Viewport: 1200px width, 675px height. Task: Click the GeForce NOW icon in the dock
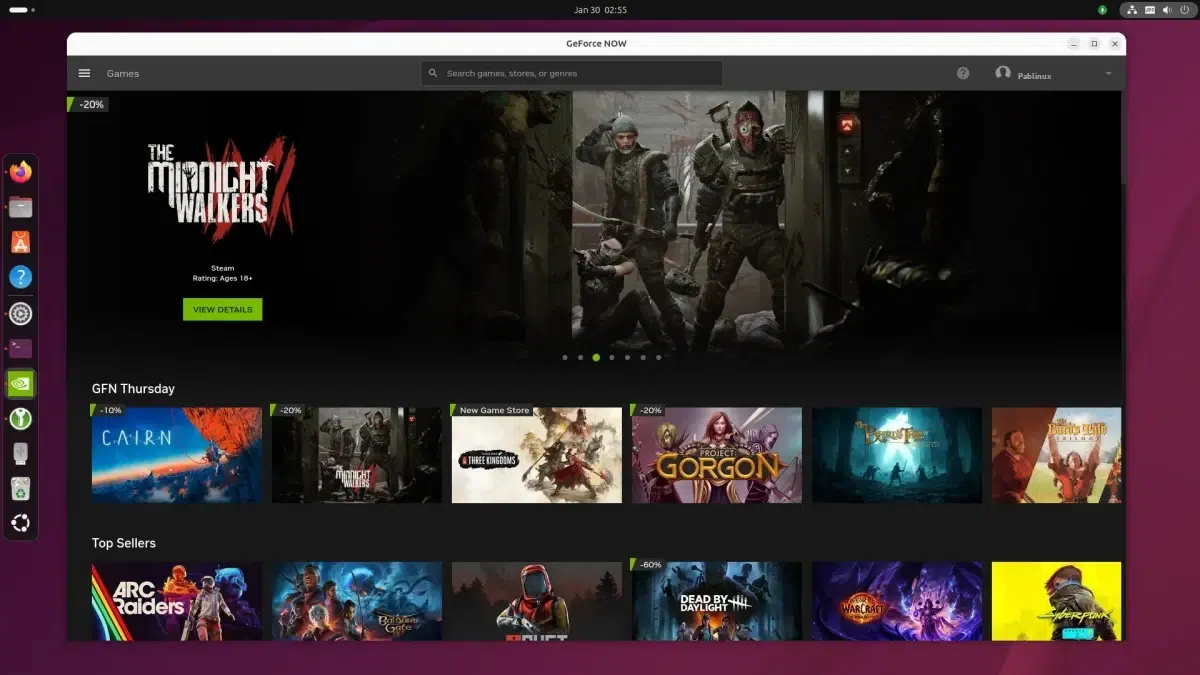tap(20, 383)
